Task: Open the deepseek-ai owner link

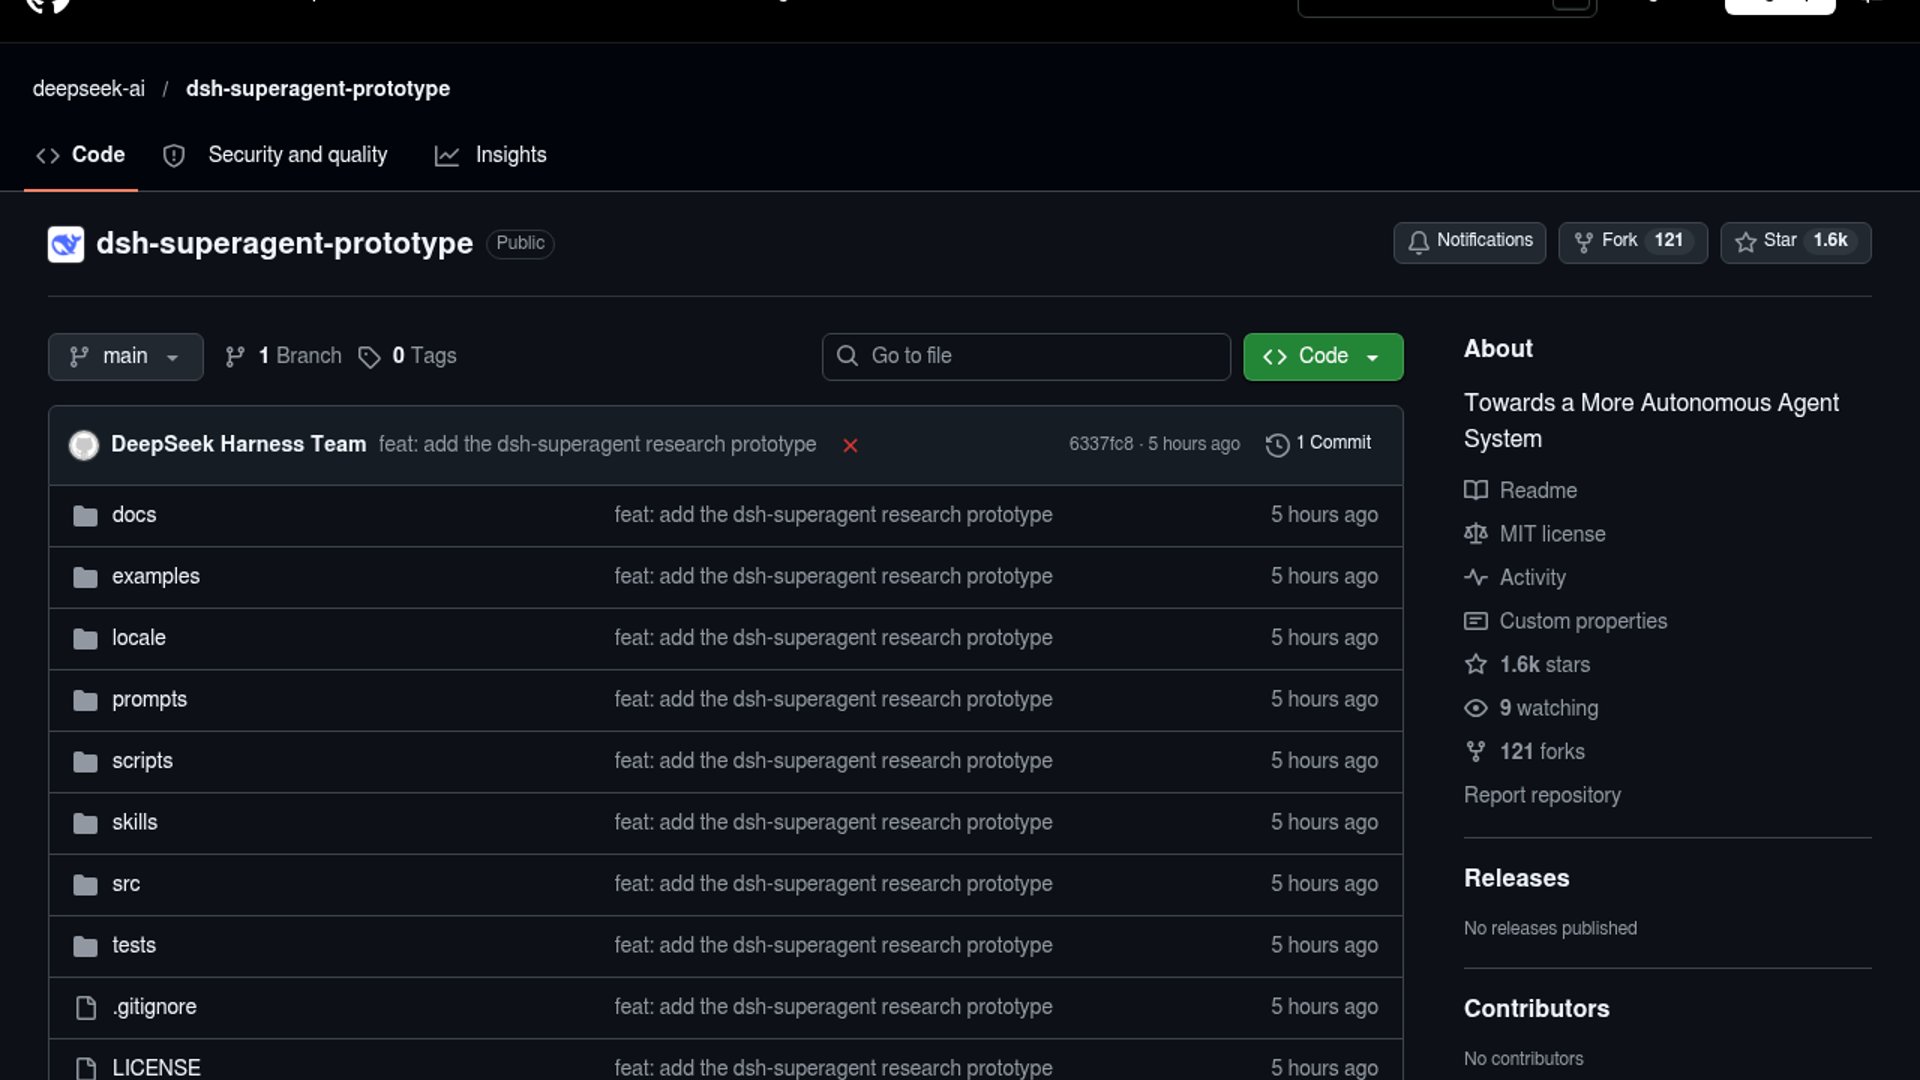Action: (89, 89)
